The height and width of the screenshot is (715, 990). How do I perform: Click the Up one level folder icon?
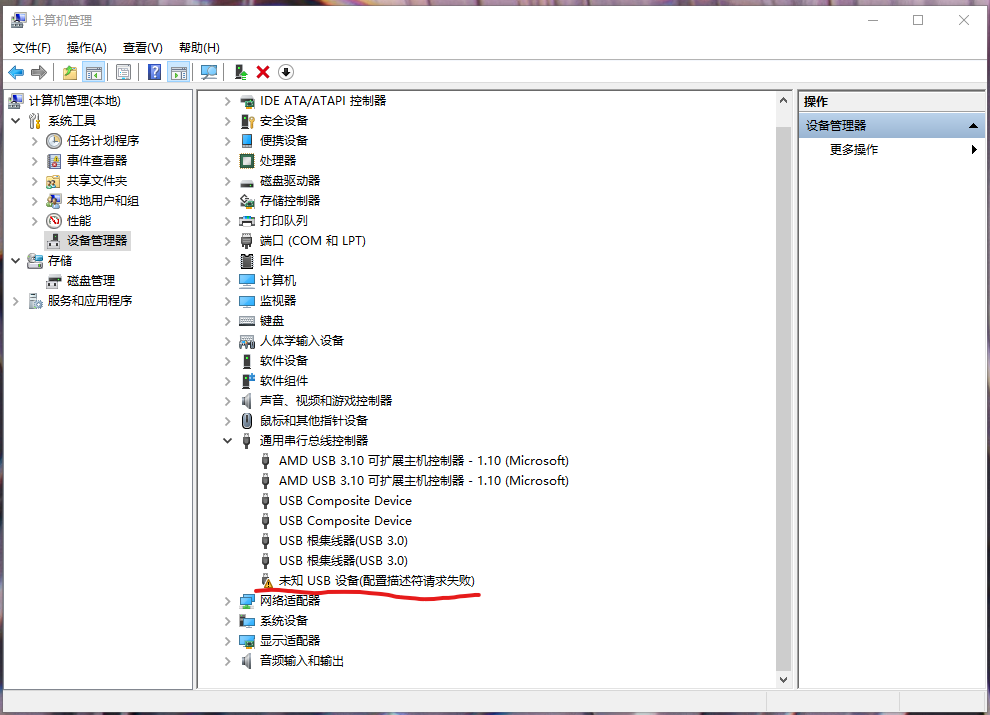[x=69, y=72]
